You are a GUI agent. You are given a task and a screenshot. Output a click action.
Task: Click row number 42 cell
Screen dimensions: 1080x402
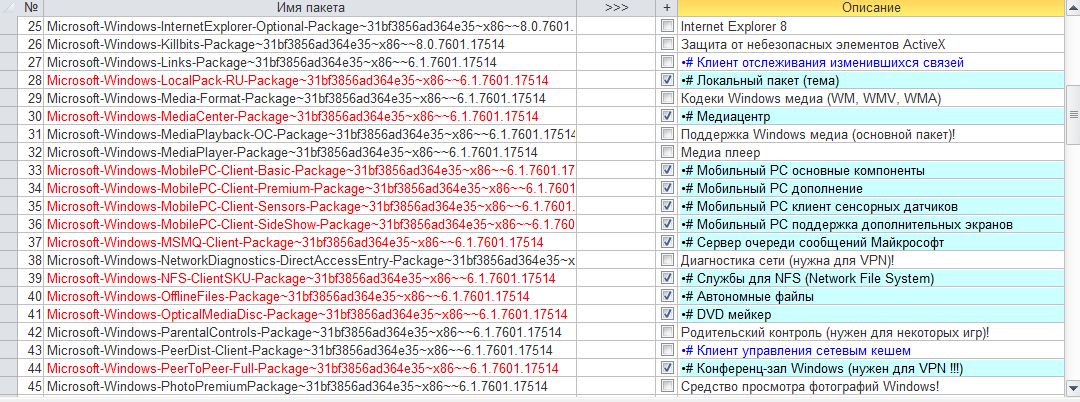point(30,332)
